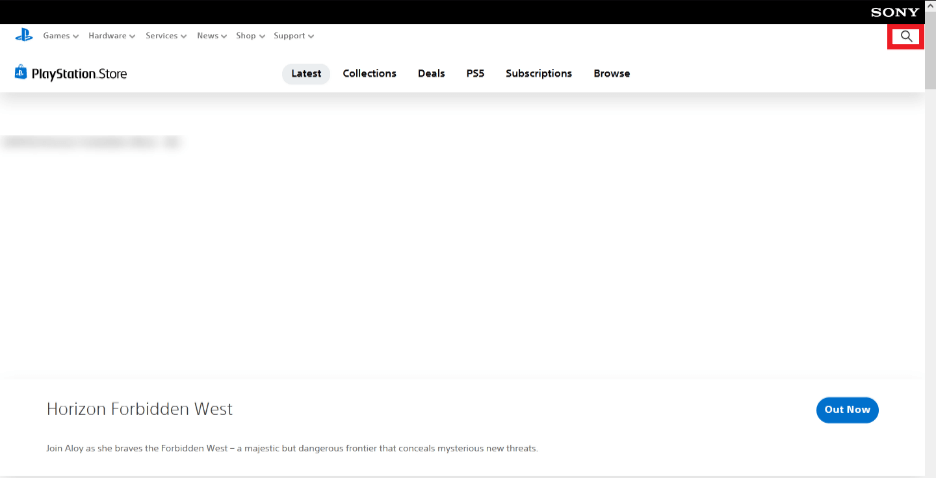The width and height of the screenshot is (936, 478).
Task: Open the Deals tab
Action: [x=431, y=73]
